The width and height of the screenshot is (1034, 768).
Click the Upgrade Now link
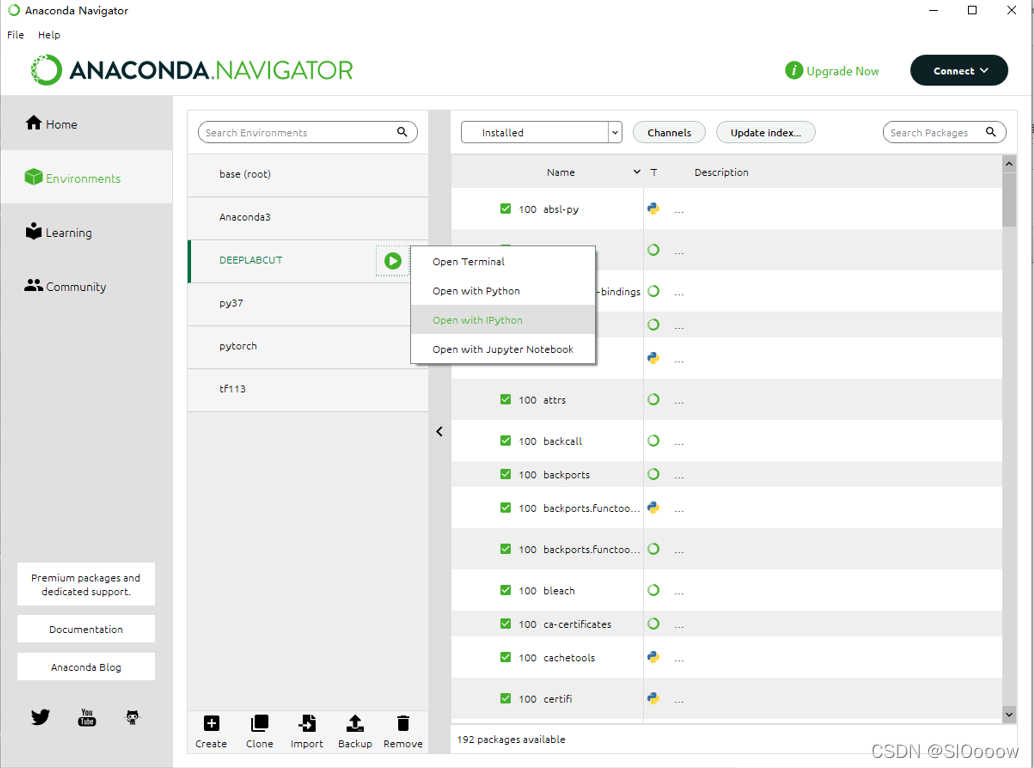[842, 71]
